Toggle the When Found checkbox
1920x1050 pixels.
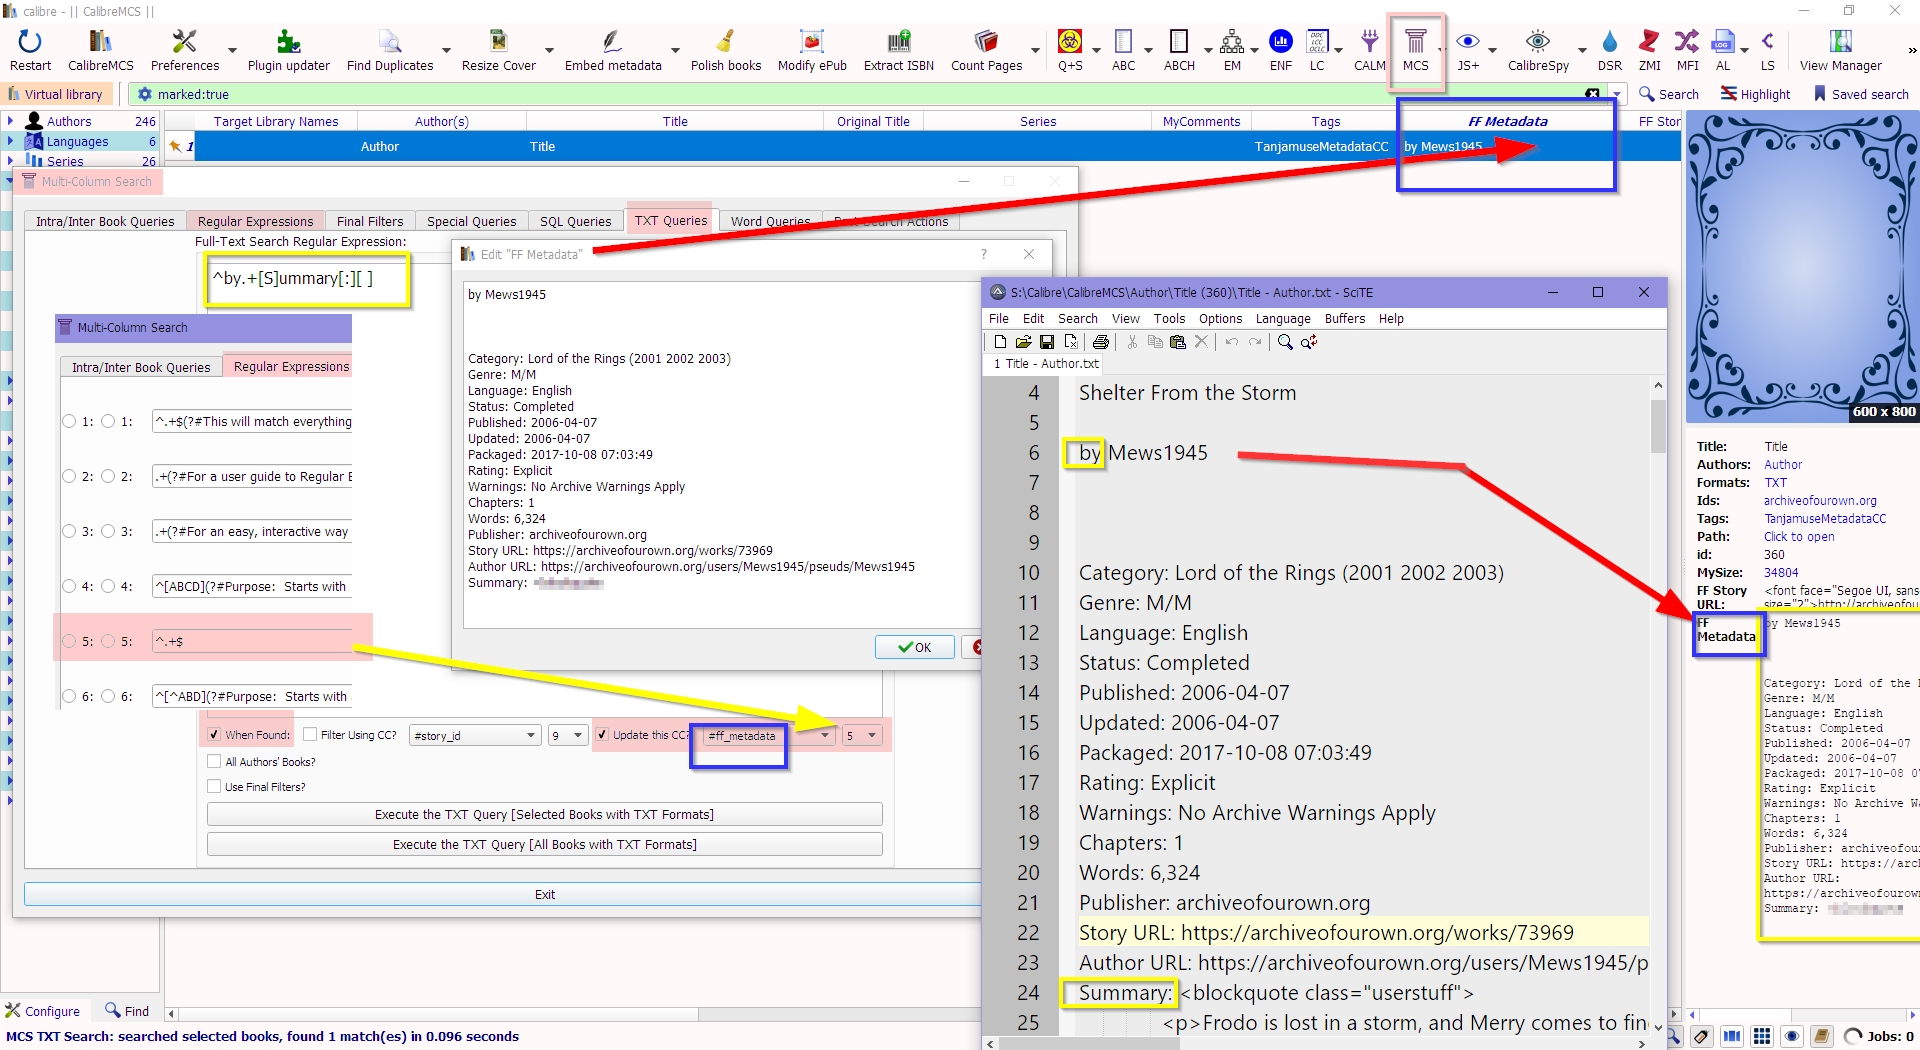[x=214, y=735]
